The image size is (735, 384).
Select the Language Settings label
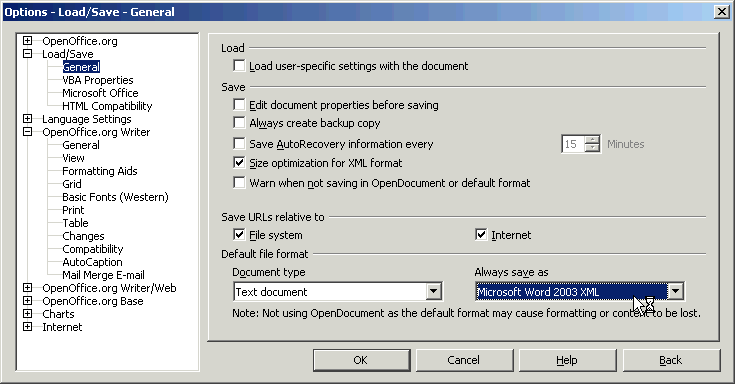click(87, 119)
